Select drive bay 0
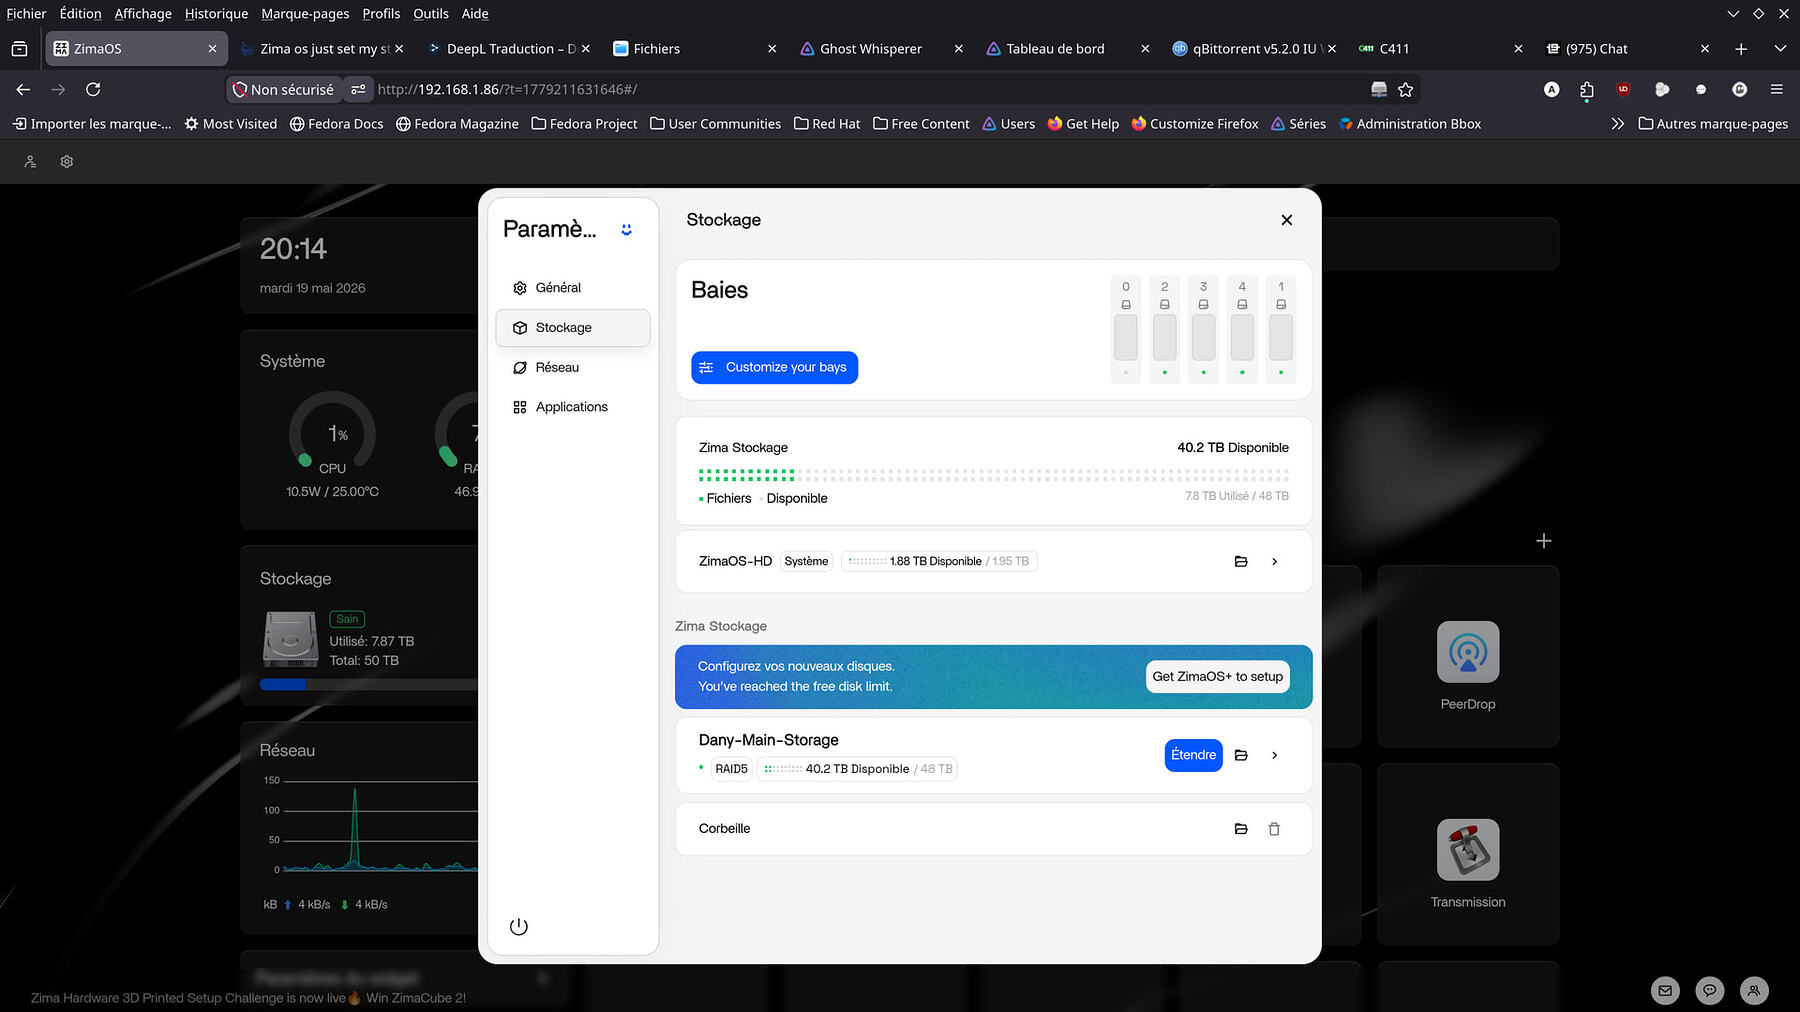The height and width of the screenshot is (1012, 1800). (1126, 329)
